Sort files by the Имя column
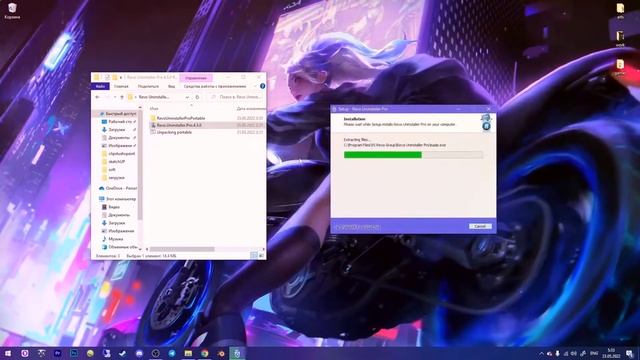Screen dimensions: 640x360 pos(154,109)
